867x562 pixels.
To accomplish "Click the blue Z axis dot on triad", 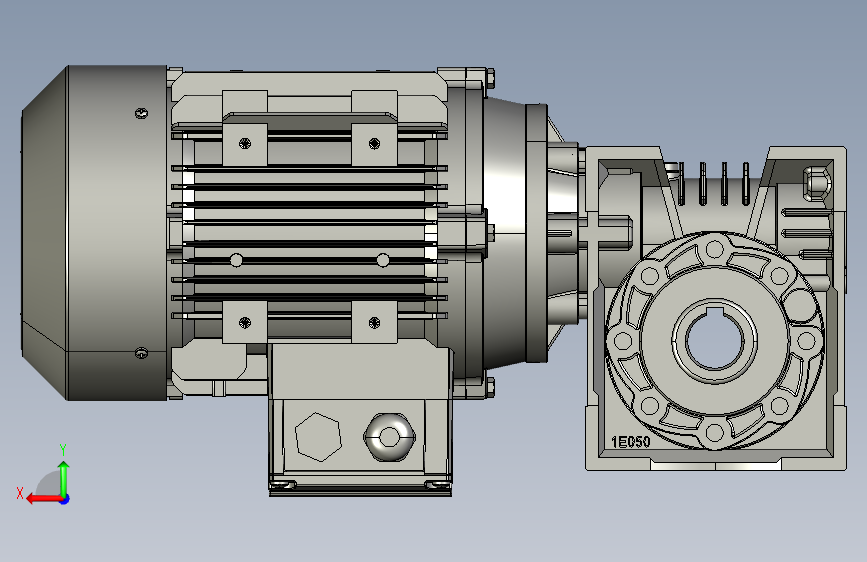I will [65, 499].
